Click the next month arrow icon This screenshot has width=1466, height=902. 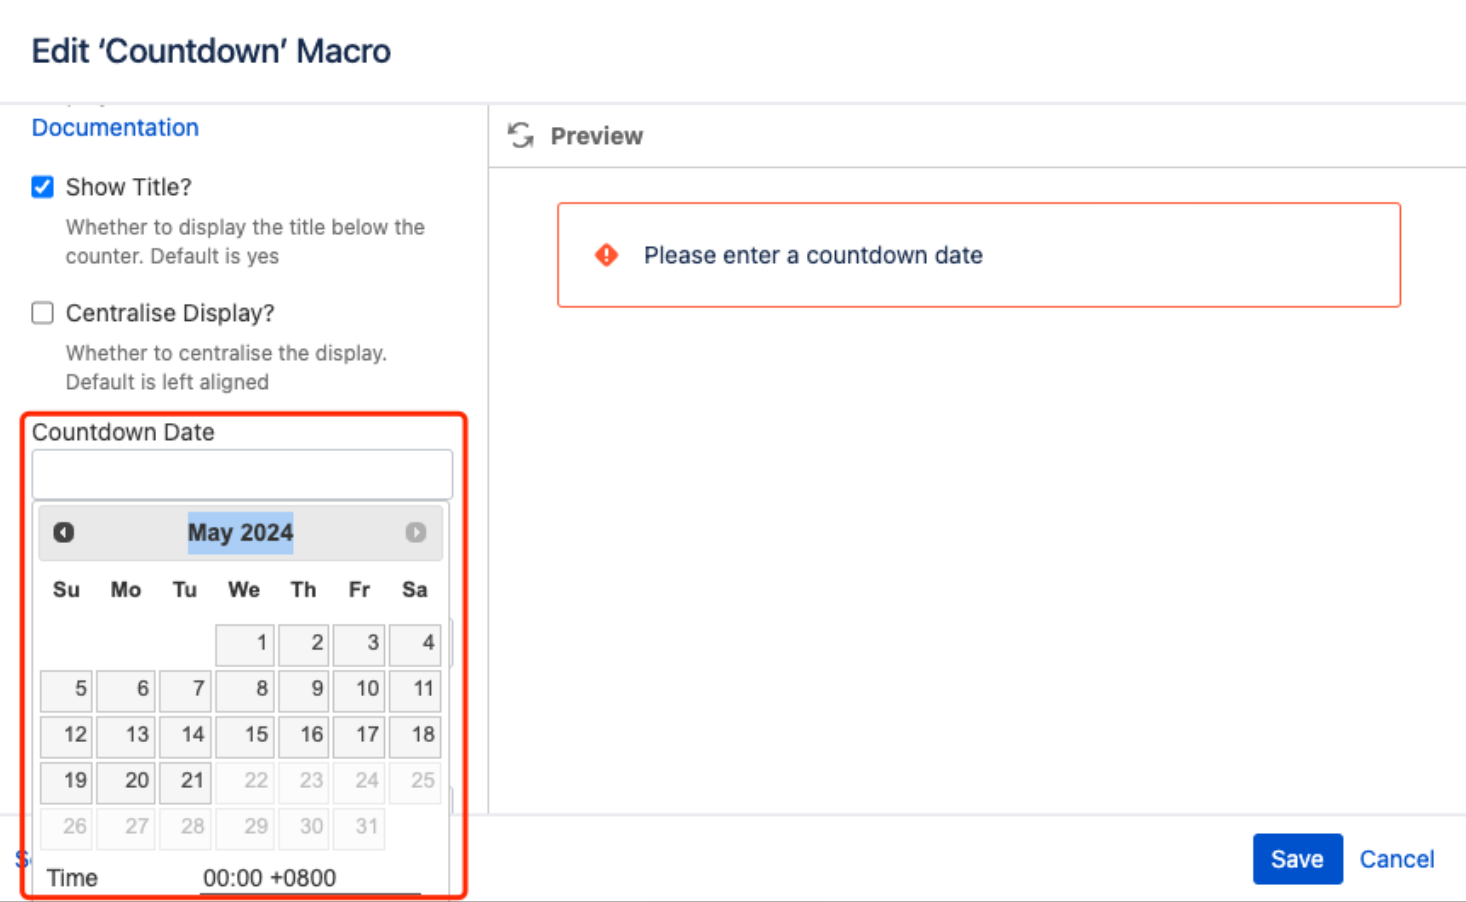[416, 532]
